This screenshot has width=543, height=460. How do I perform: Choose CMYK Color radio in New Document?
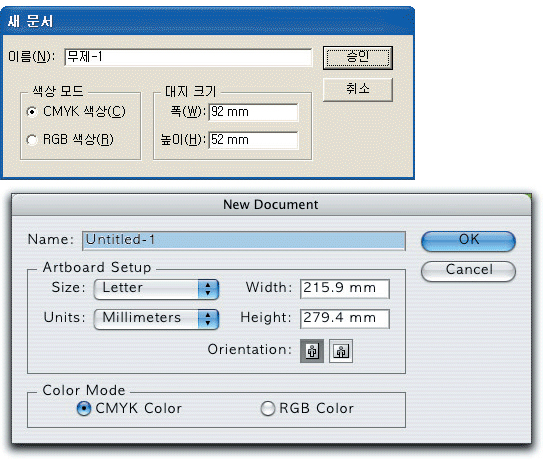84,408
